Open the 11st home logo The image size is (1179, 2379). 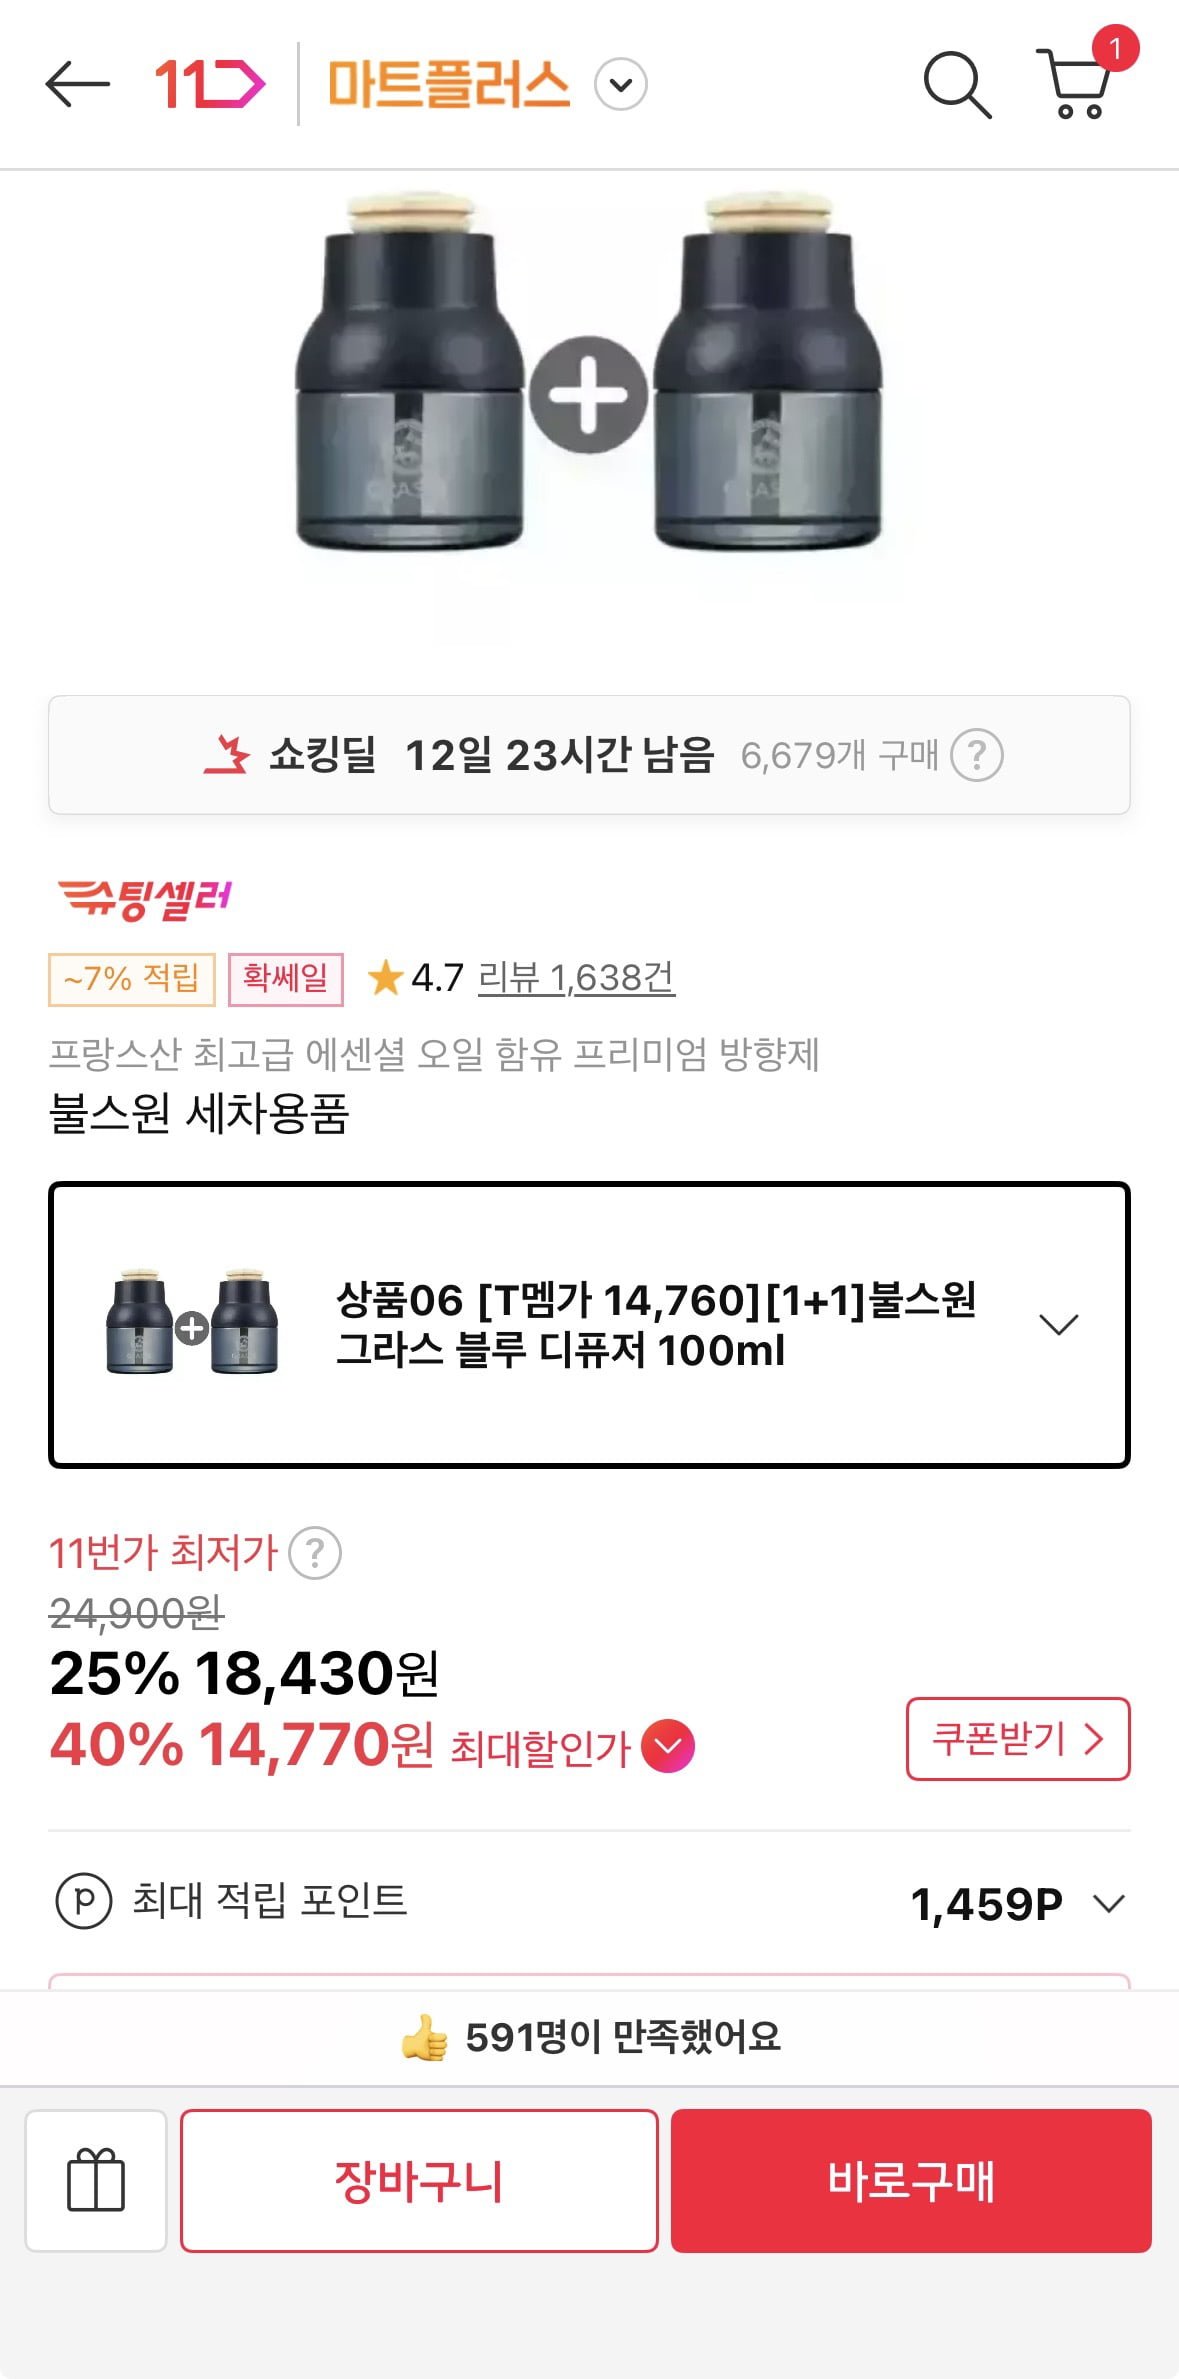click(x=209, y=84)
